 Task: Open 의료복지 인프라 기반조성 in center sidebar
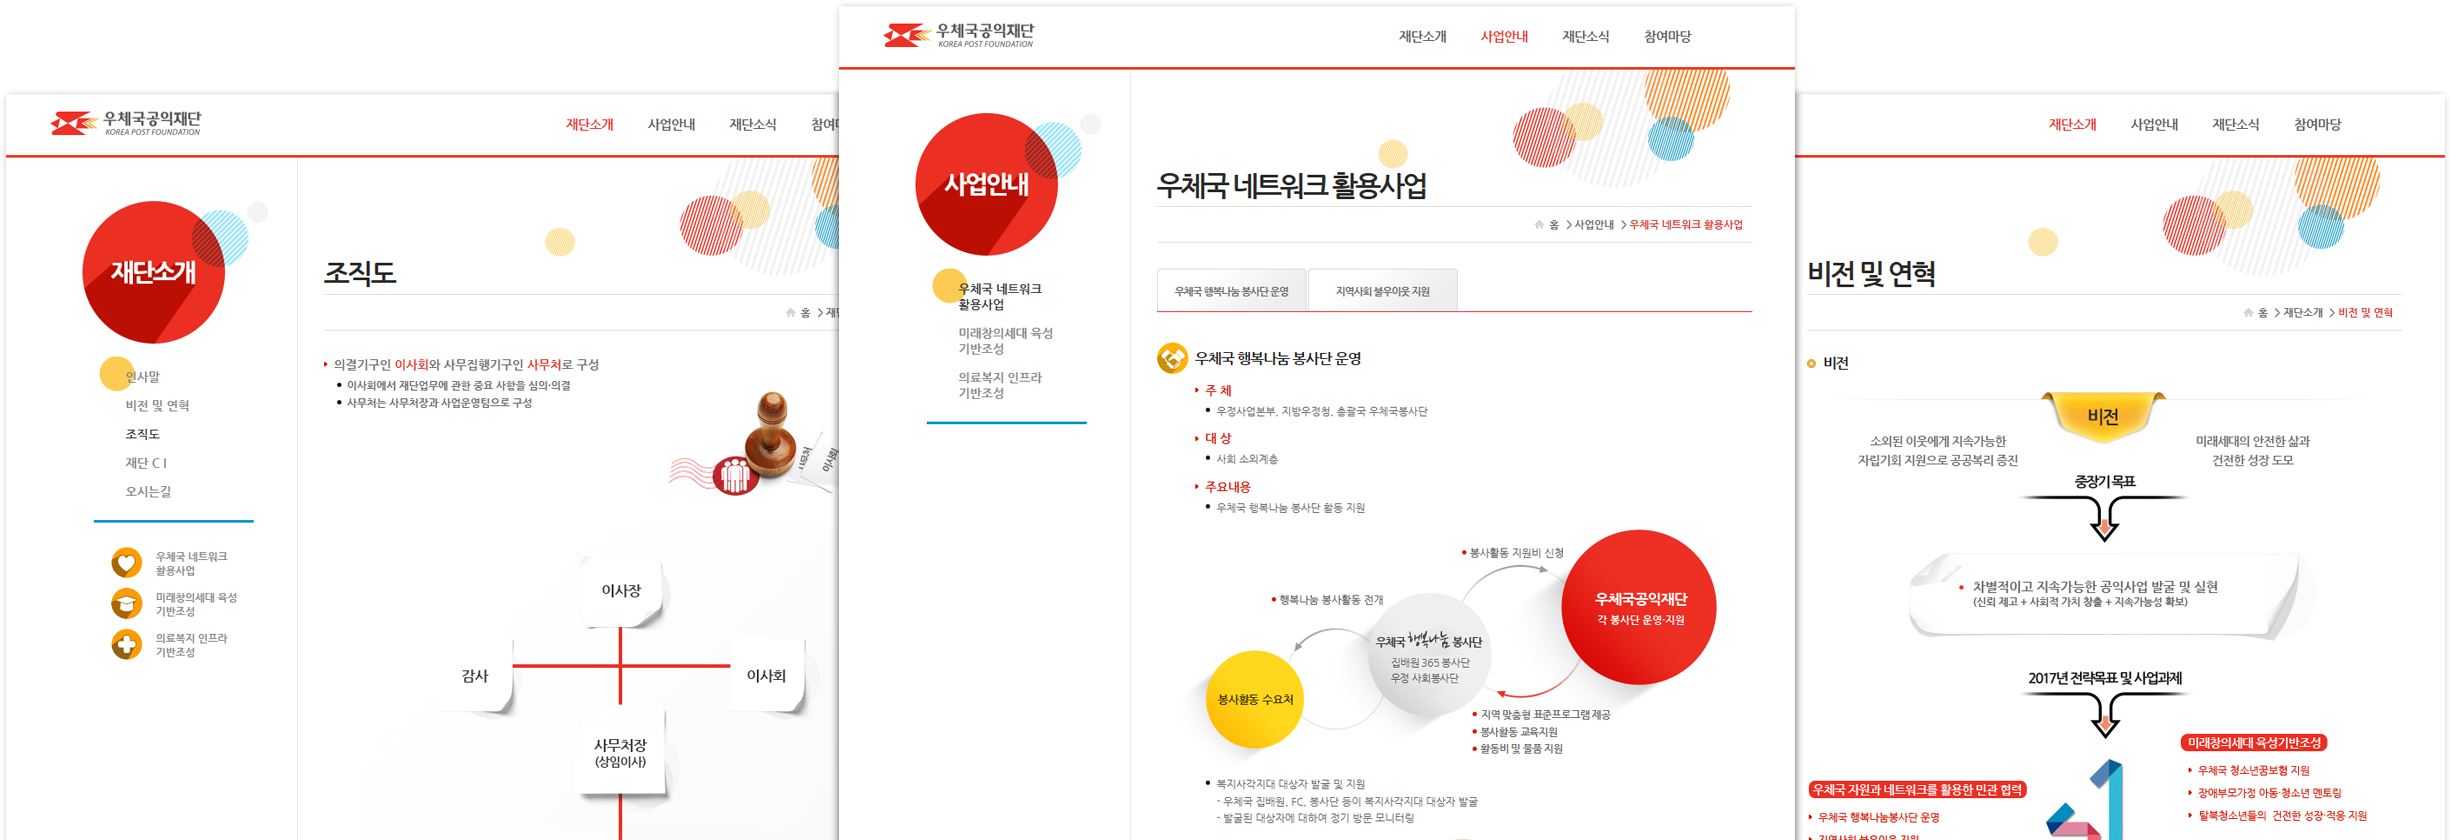pyautogui.click(x=1000, y=385)
